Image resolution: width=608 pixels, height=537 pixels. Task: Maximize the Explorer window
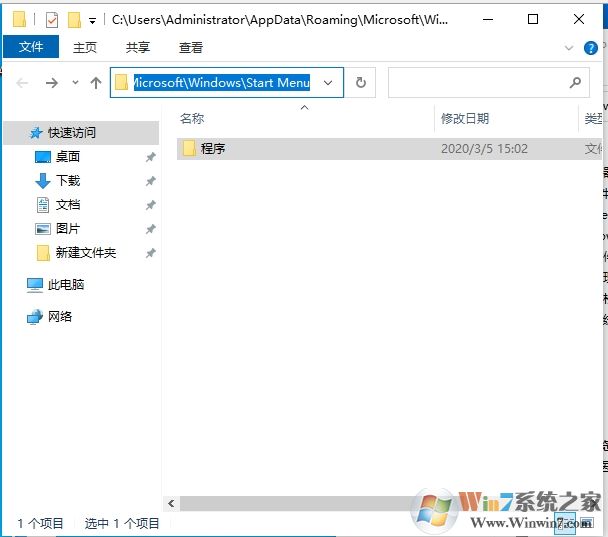pyautogui.click(x=533, y=19)
